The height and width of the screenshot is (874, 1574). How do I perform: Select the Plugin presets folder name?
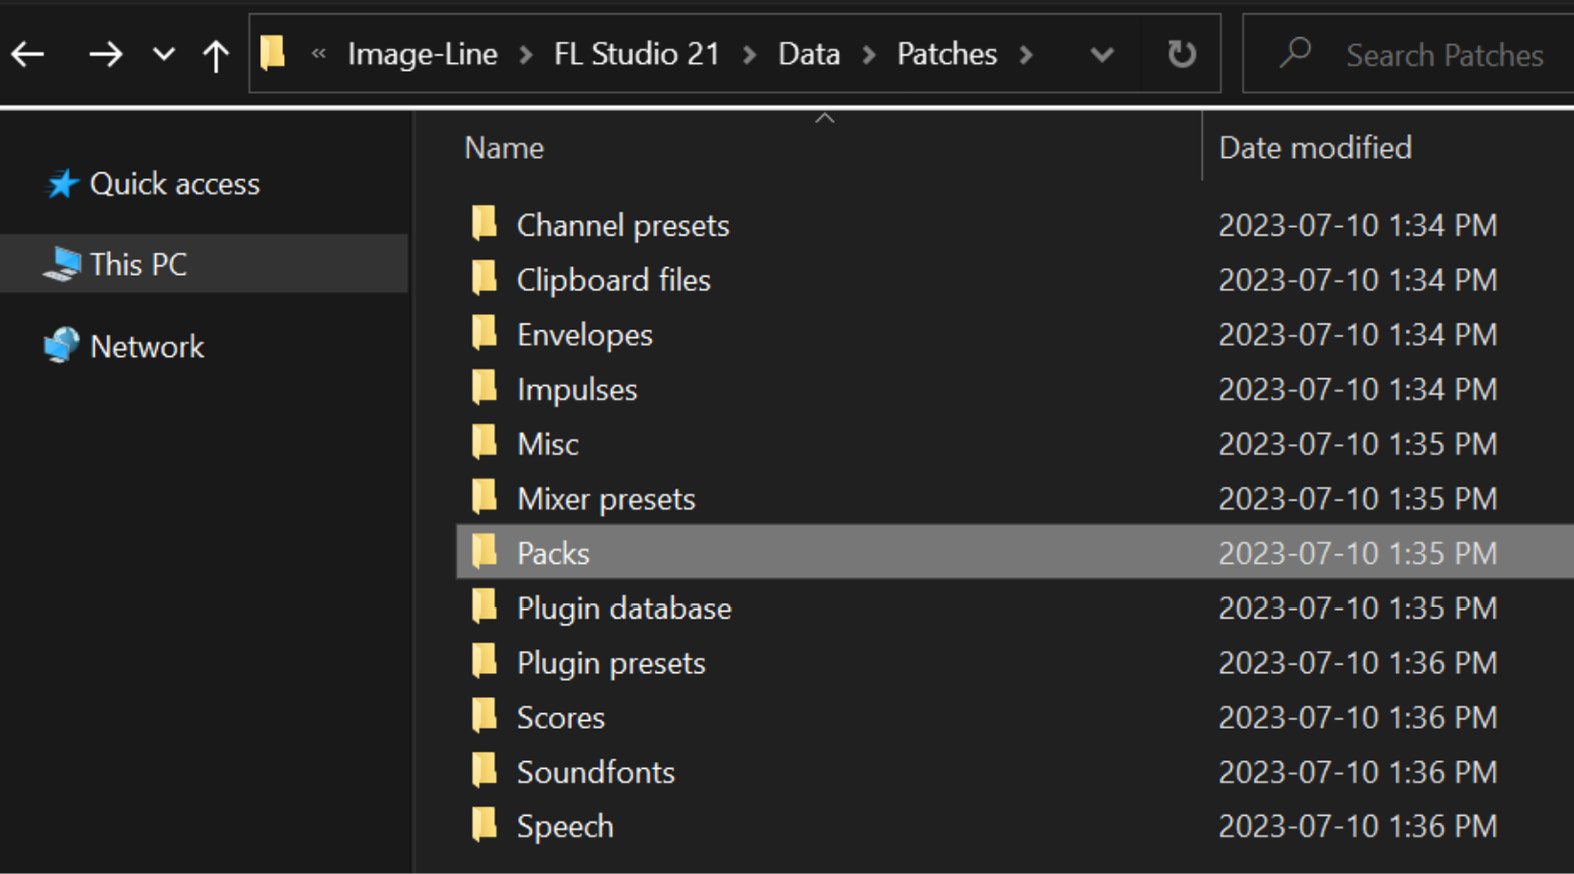[611, 664]
